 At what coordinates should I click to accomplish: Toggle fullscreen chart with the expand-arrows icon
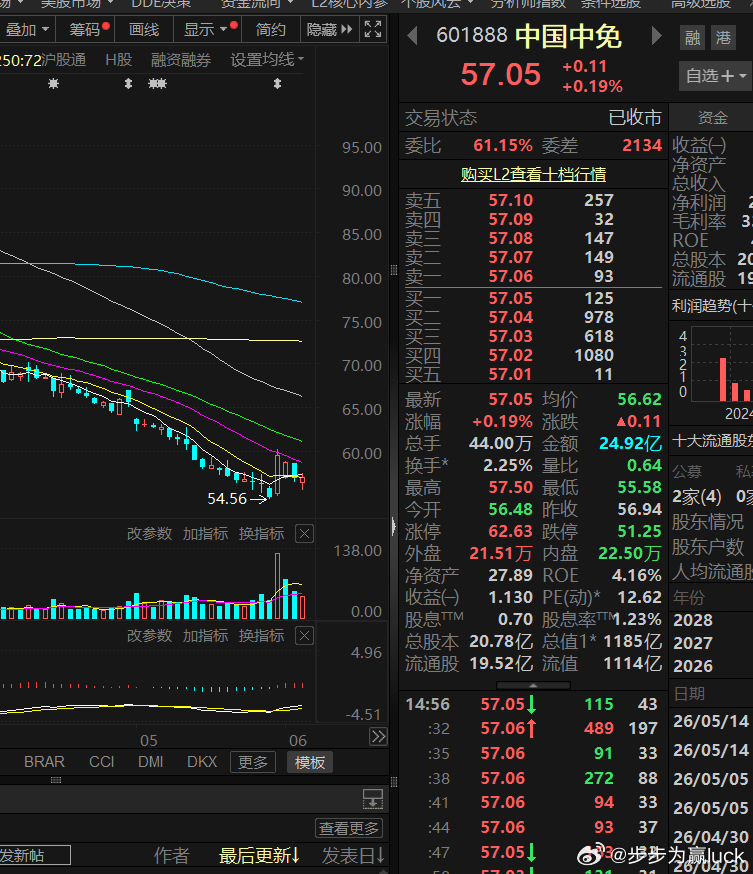[373, 29]
